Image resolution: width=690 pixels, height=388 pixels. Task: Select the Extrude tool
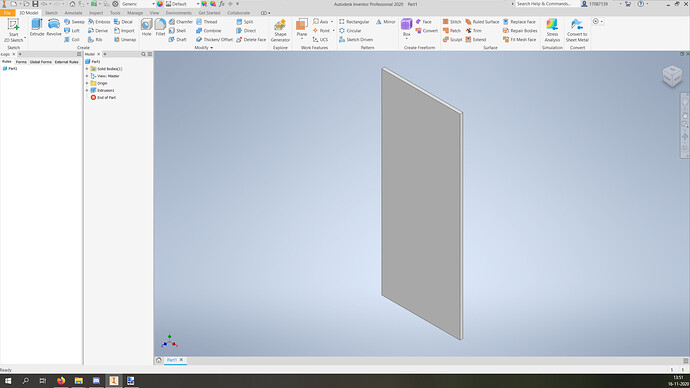pyautogui.click(x=37, y=27)
